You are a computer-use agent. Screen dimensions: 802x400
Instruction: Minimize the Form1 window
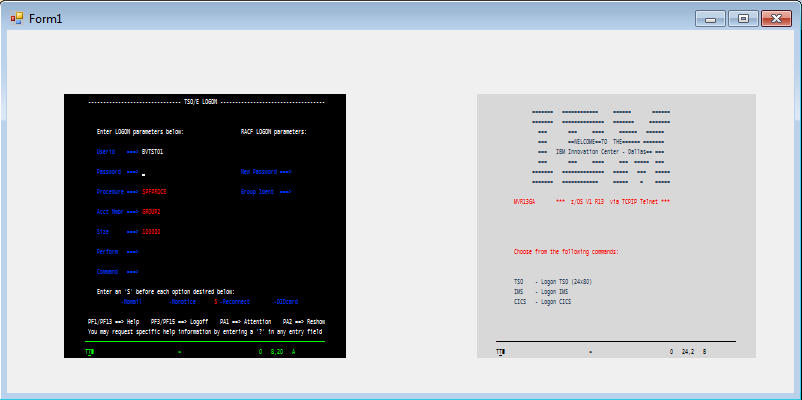point(710,18)
